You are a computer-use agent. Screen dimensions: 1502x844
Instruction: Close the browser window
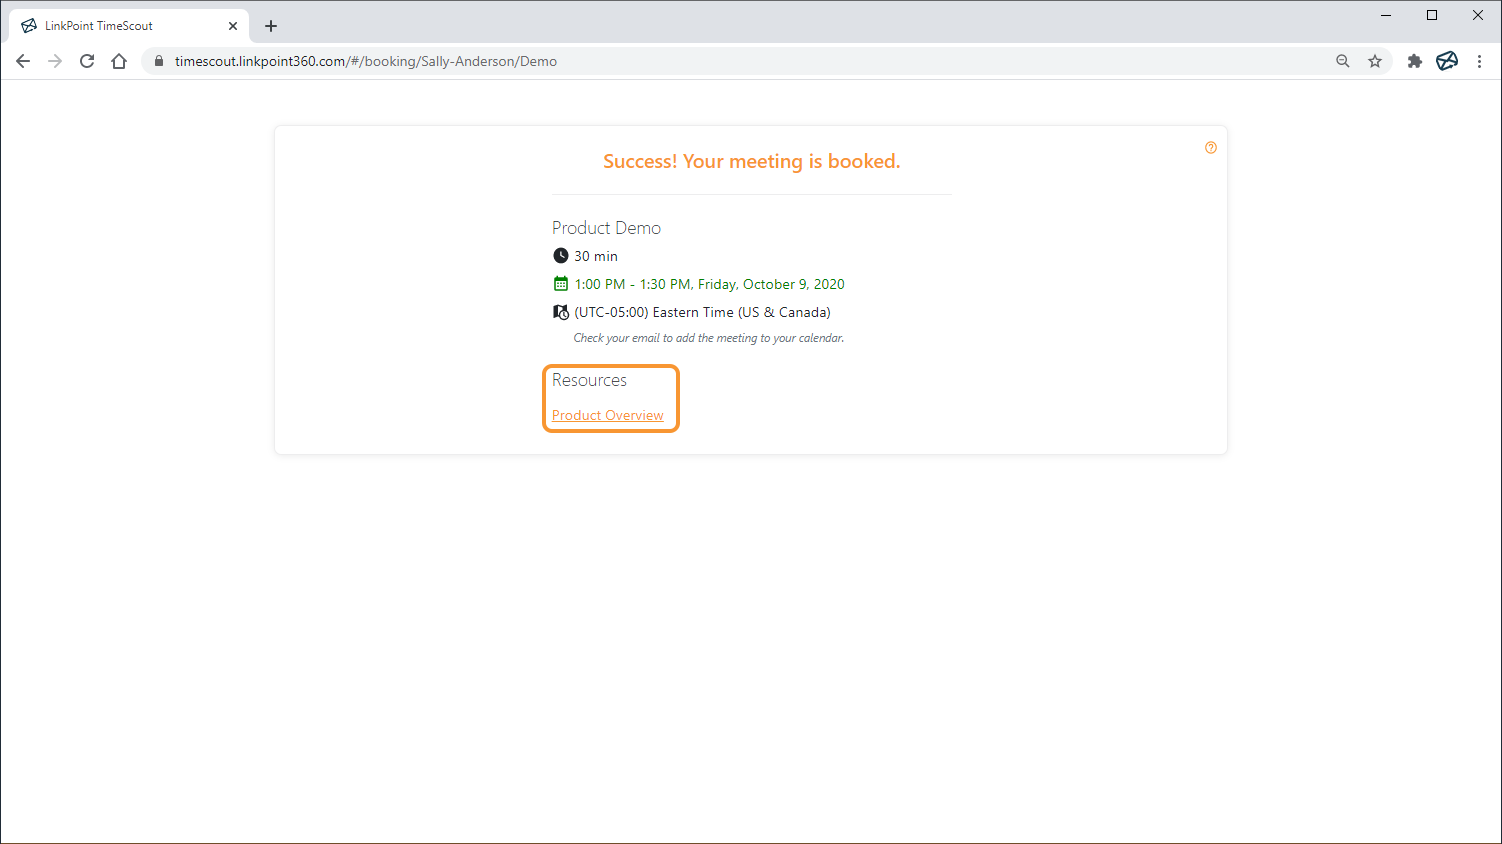pyautogui.click(x=1478, y=15)
